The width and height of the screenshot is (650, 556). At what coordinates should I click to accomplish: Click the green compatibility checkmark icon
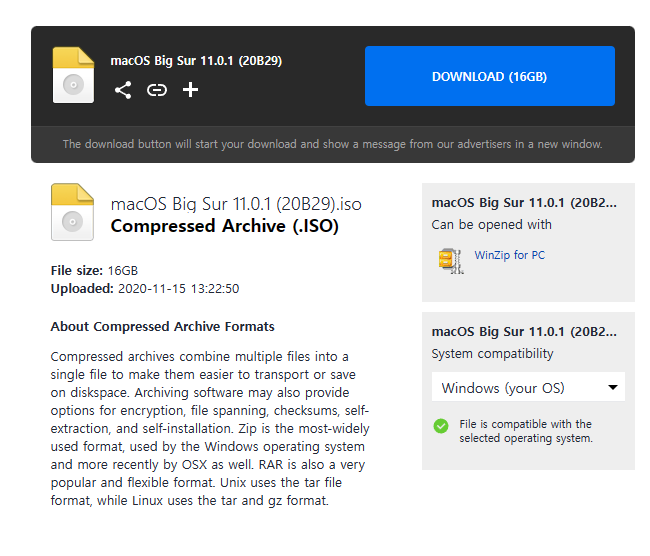point(441,426)
